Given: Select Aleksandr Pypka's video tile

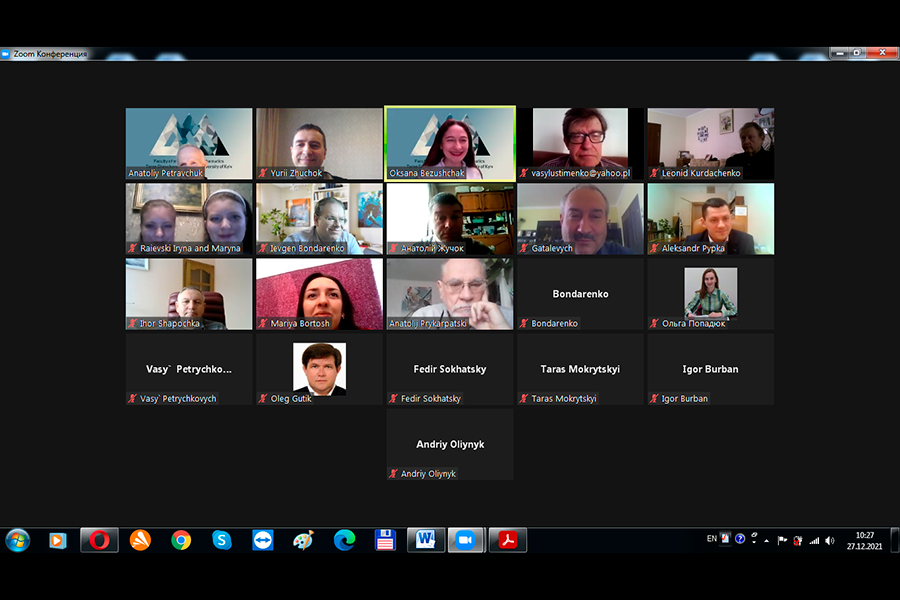Looking at the screenshot, I should (x=711, y=219).
